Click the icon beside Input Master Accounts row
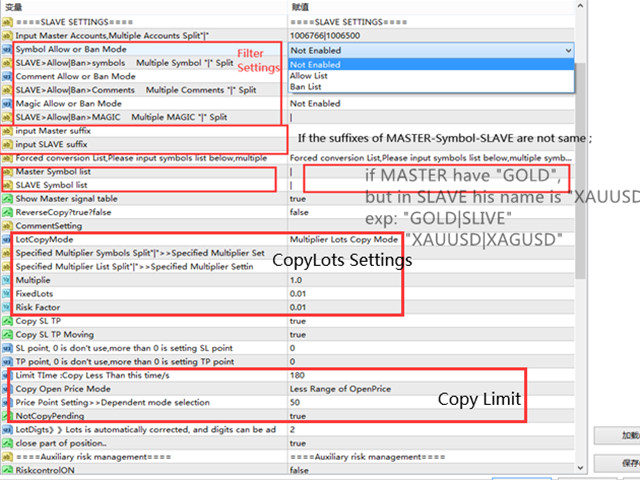Image resolution: width=640 pixels, height=480 pixels. tap(7, 36)
